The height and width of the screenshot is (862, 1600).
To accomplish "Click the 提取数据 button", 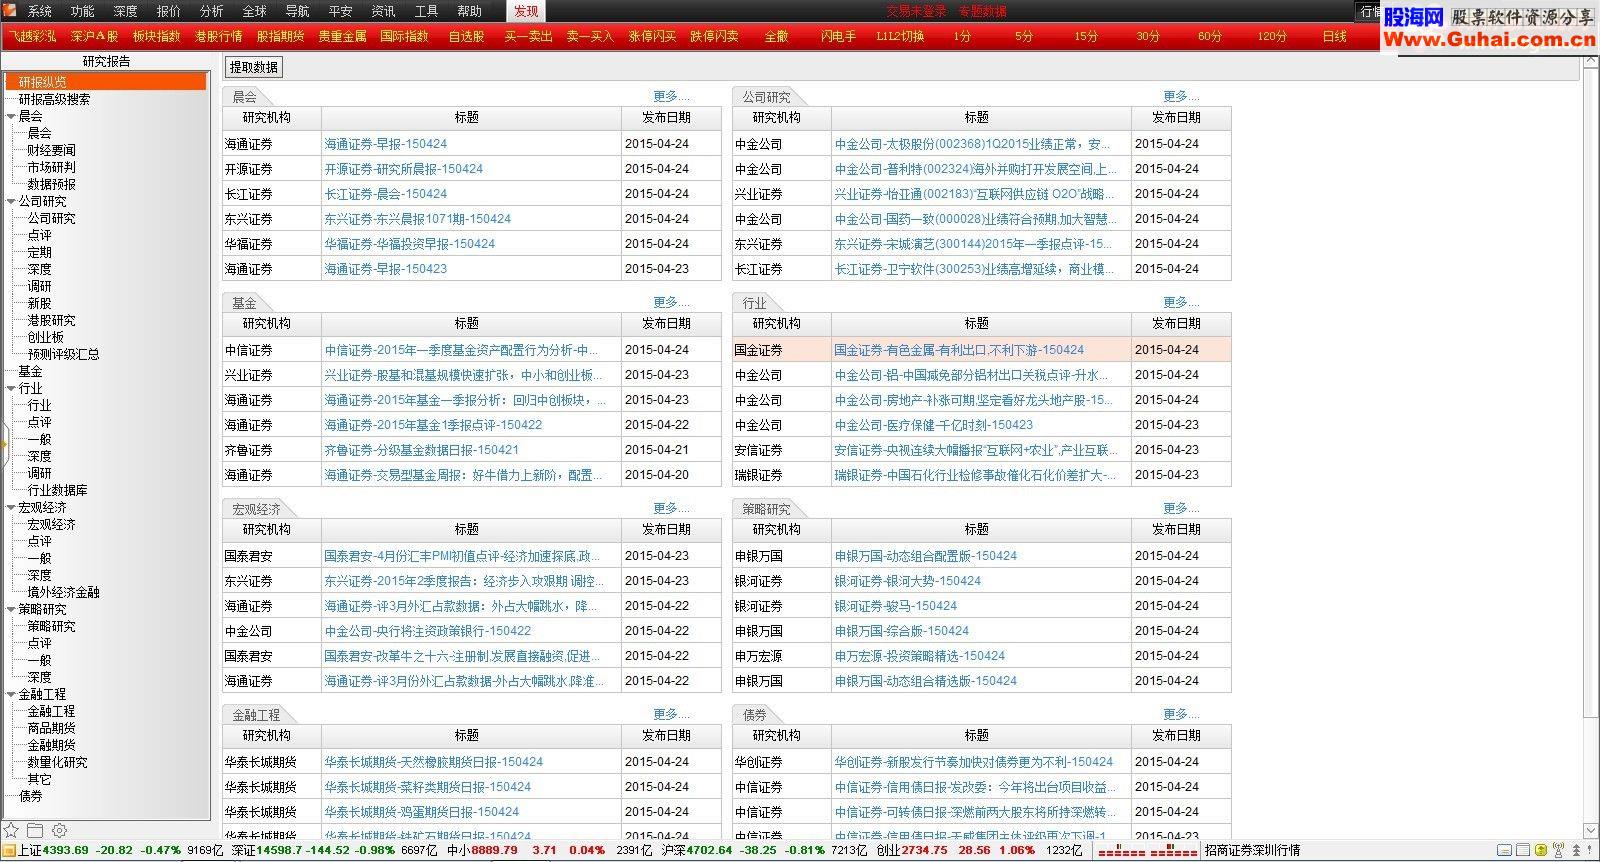I will [254, 67].
